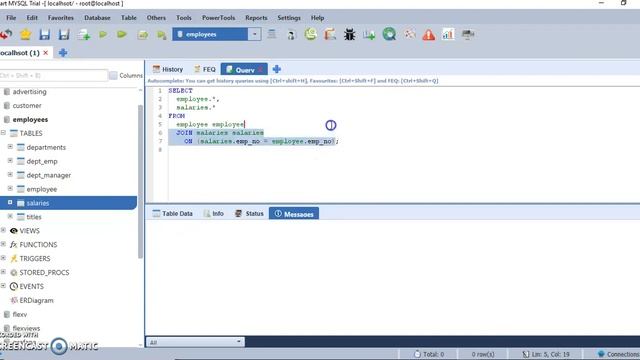
Task: Click the object filter input field
Action: 53,76
